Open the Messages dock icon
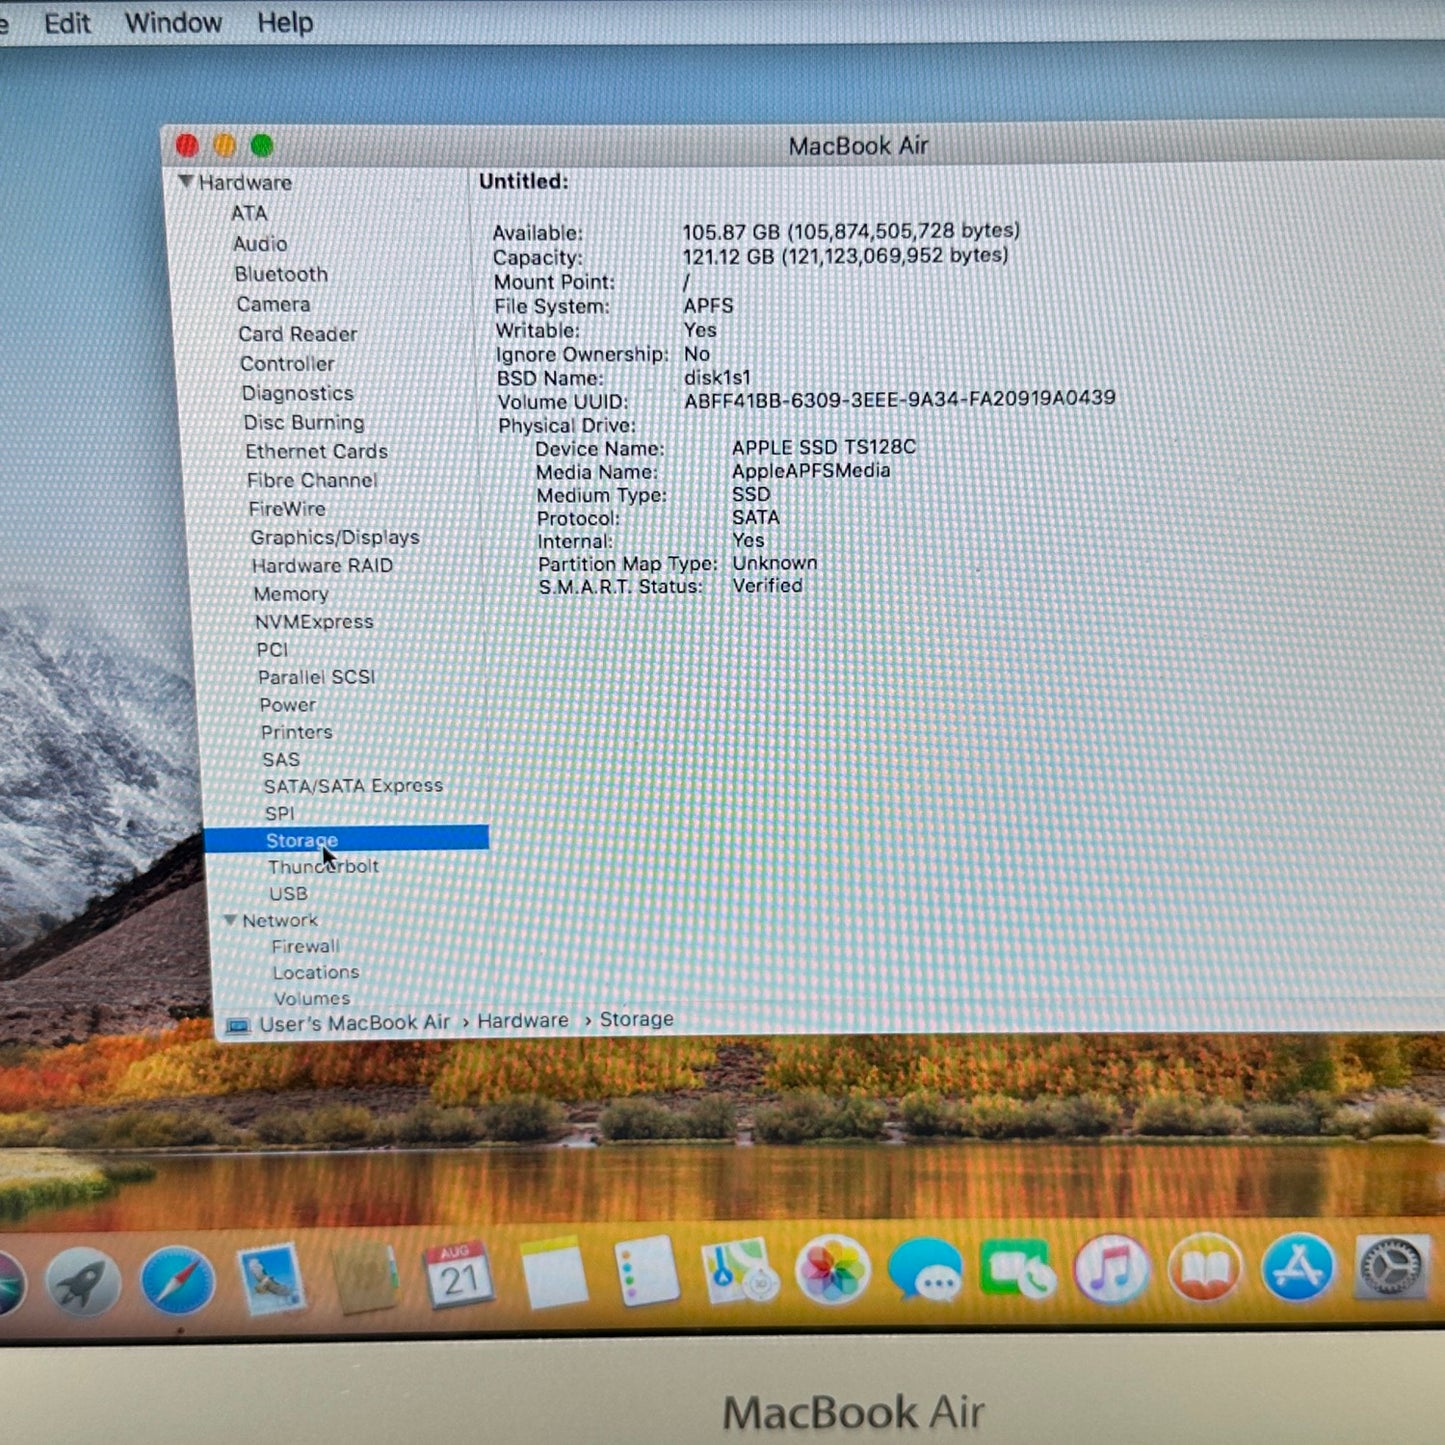The height and width of the screenshot is (1445, 1445). pyautogui.click(x=925, y=1270)
